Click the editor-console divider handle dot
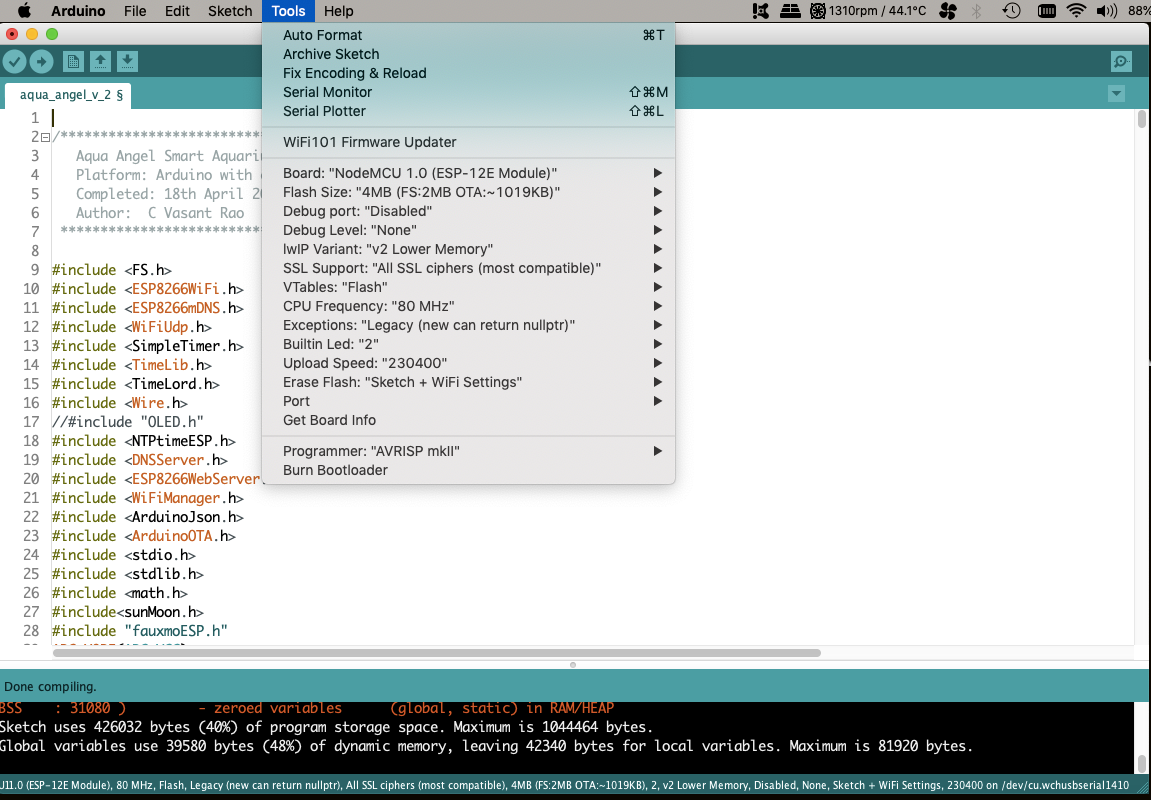Screen dimensions: 1151x800 [x=573, y=665]
